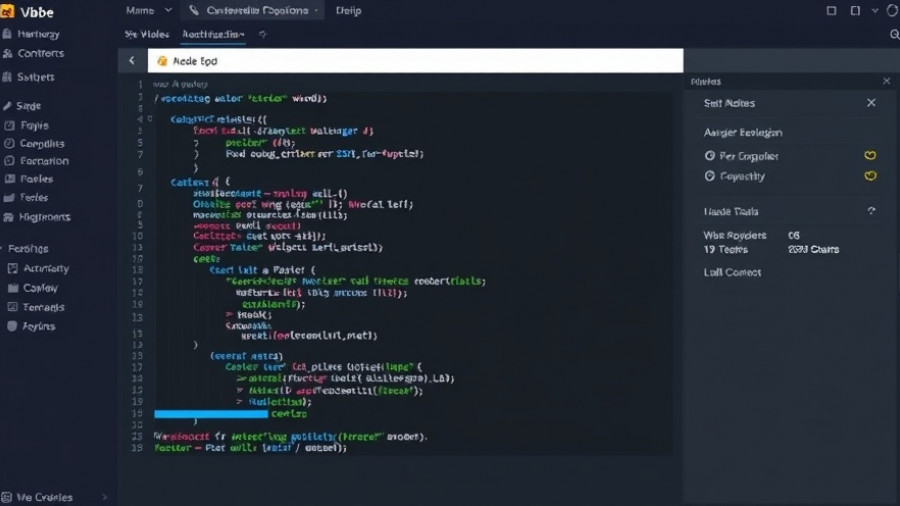Click the first code line with the grey comment

coord(180,84)
